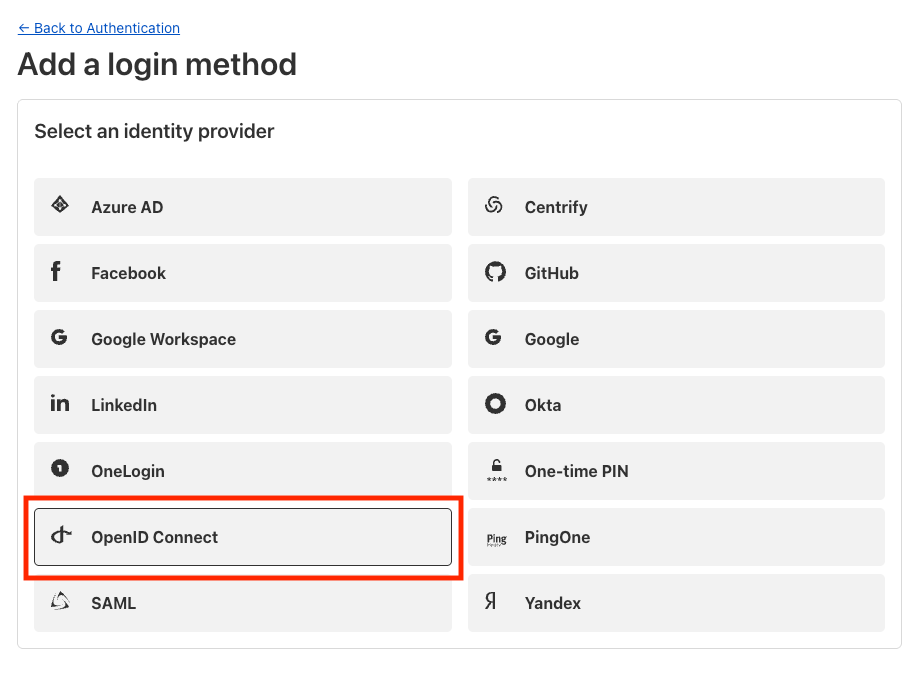Choose the Okta provider label

543,405
